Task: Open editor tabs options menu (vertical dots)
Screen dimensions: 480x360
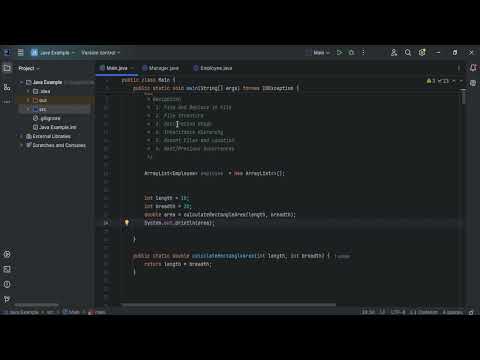Action: 459,68
